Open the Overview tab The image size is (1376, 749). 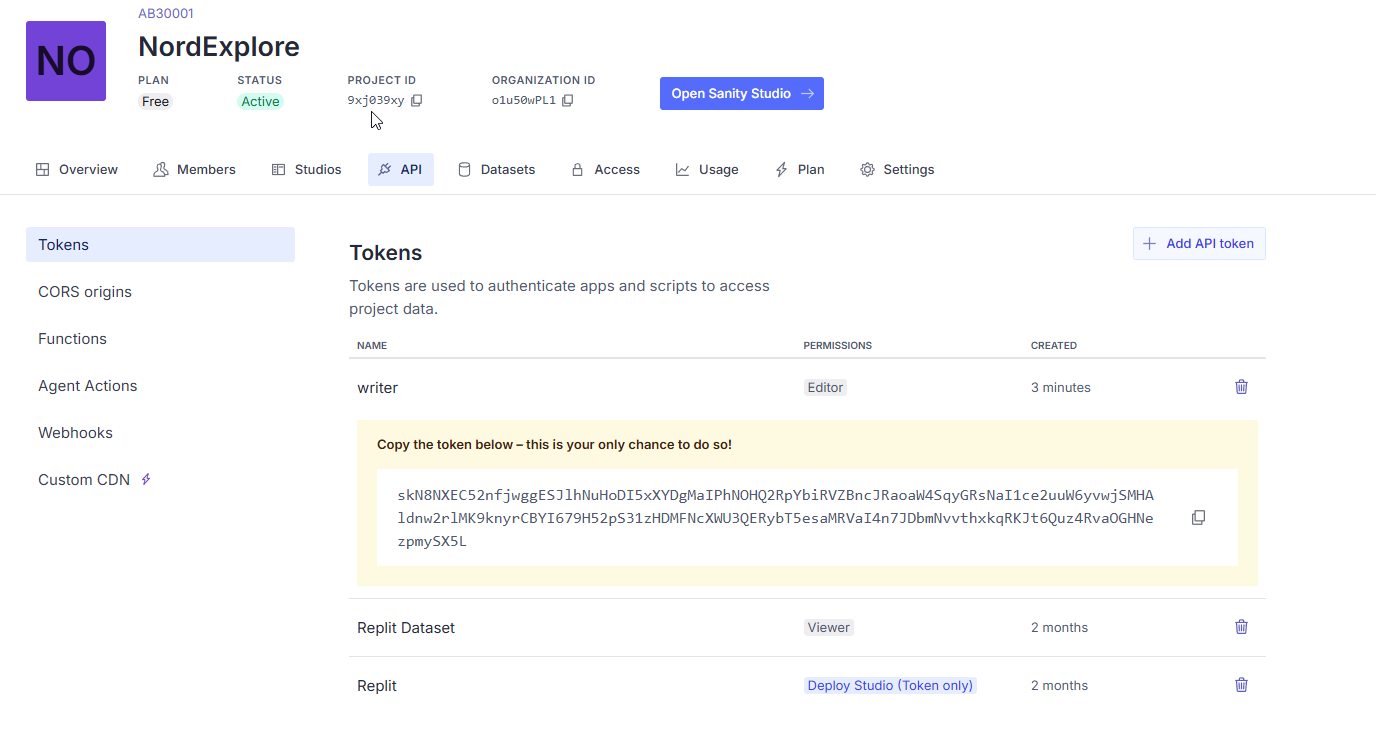coord(77,170)
